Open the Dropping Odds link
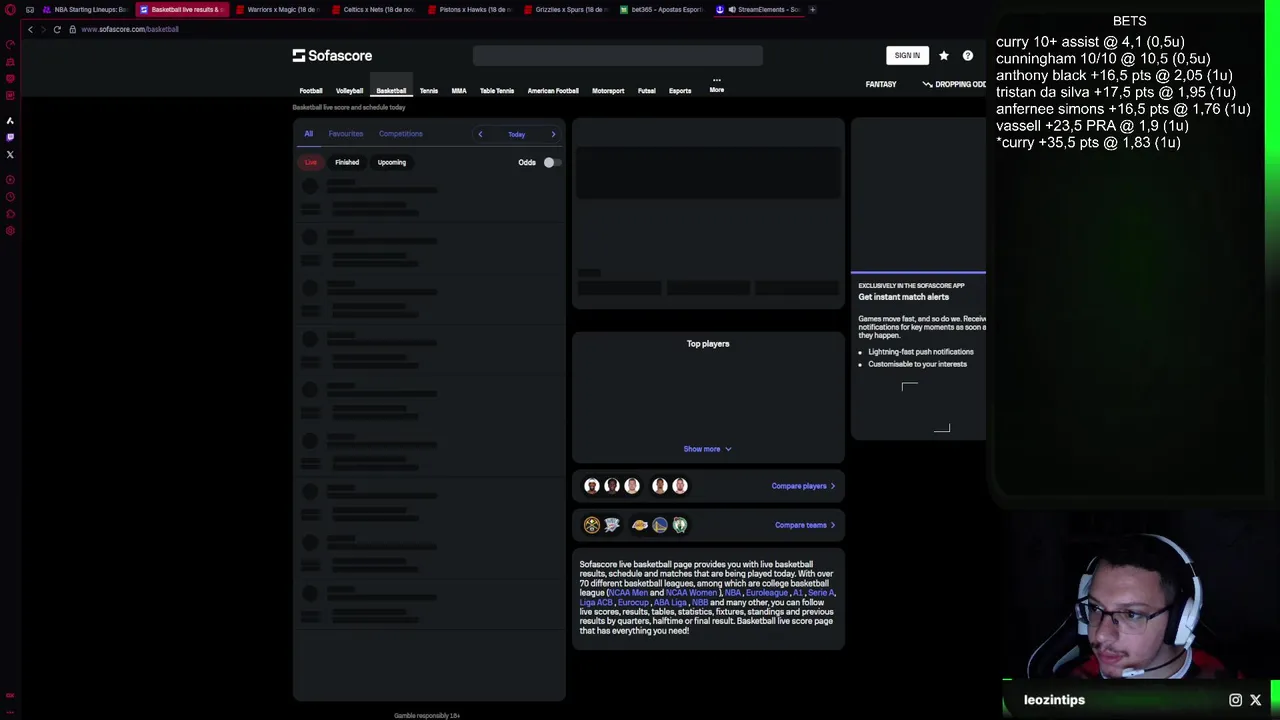 point(954,85)
